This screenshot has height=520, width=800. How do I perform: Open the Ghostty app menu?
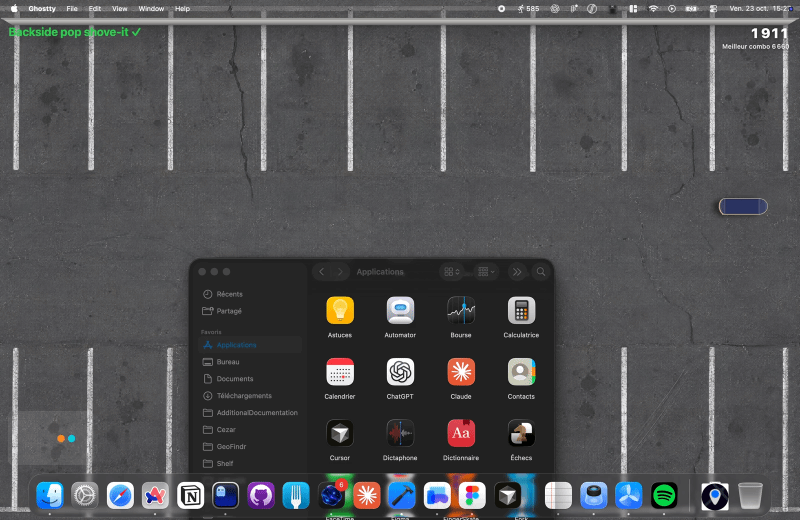[x=42, y=8]
